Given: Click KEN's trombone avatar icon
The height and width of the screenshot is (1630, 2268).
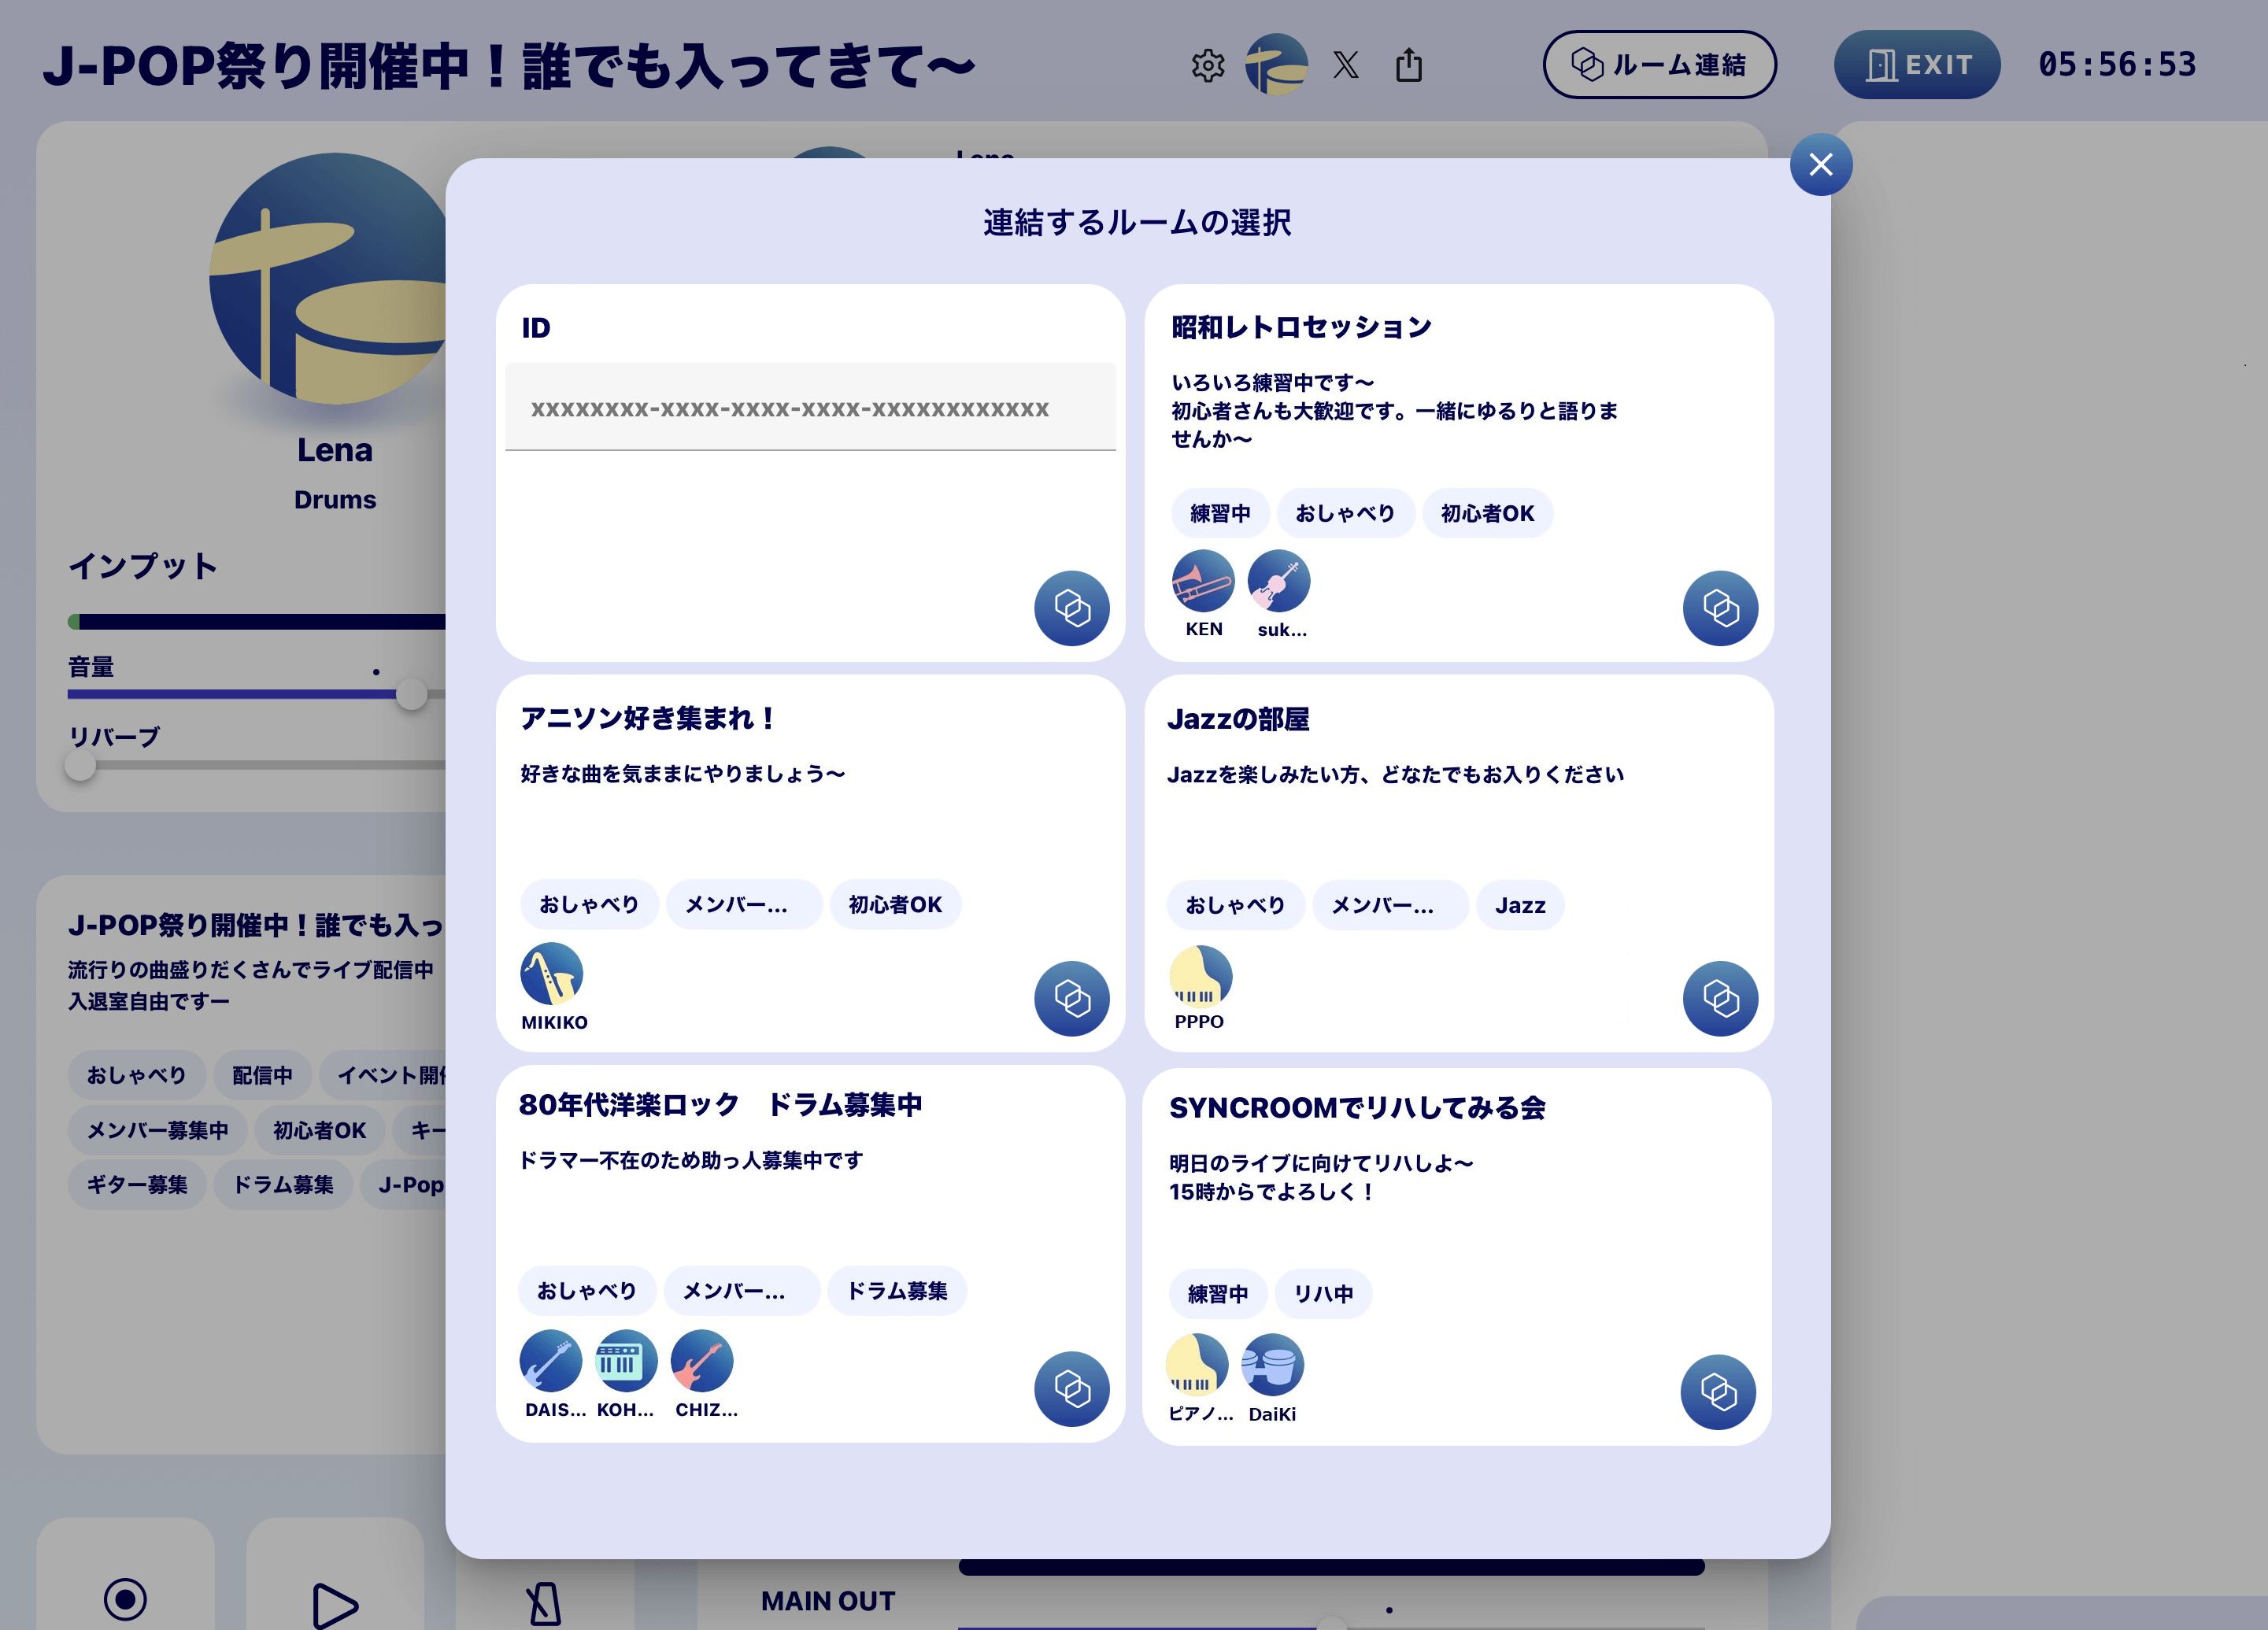Looking at the screenshot, I should click(1202, 583).
